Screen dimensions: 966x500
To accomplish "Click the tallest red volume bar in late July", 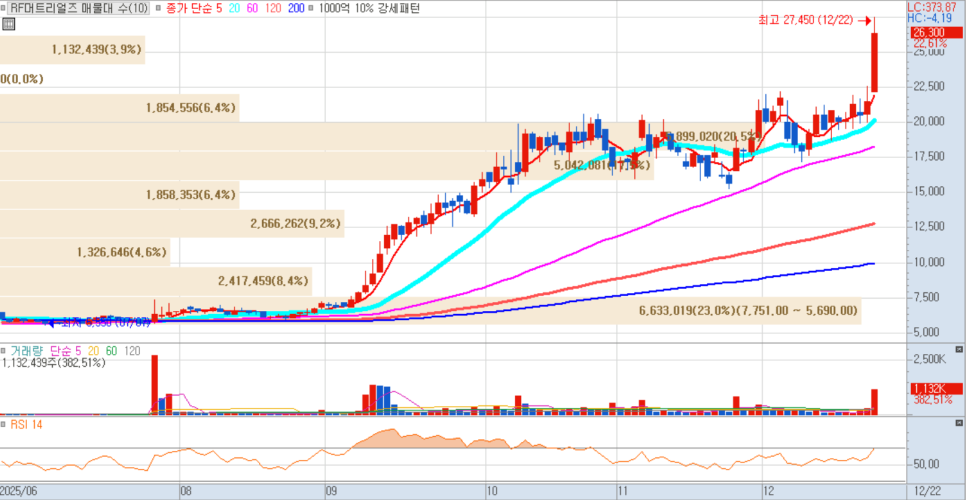I will [155, 385].
